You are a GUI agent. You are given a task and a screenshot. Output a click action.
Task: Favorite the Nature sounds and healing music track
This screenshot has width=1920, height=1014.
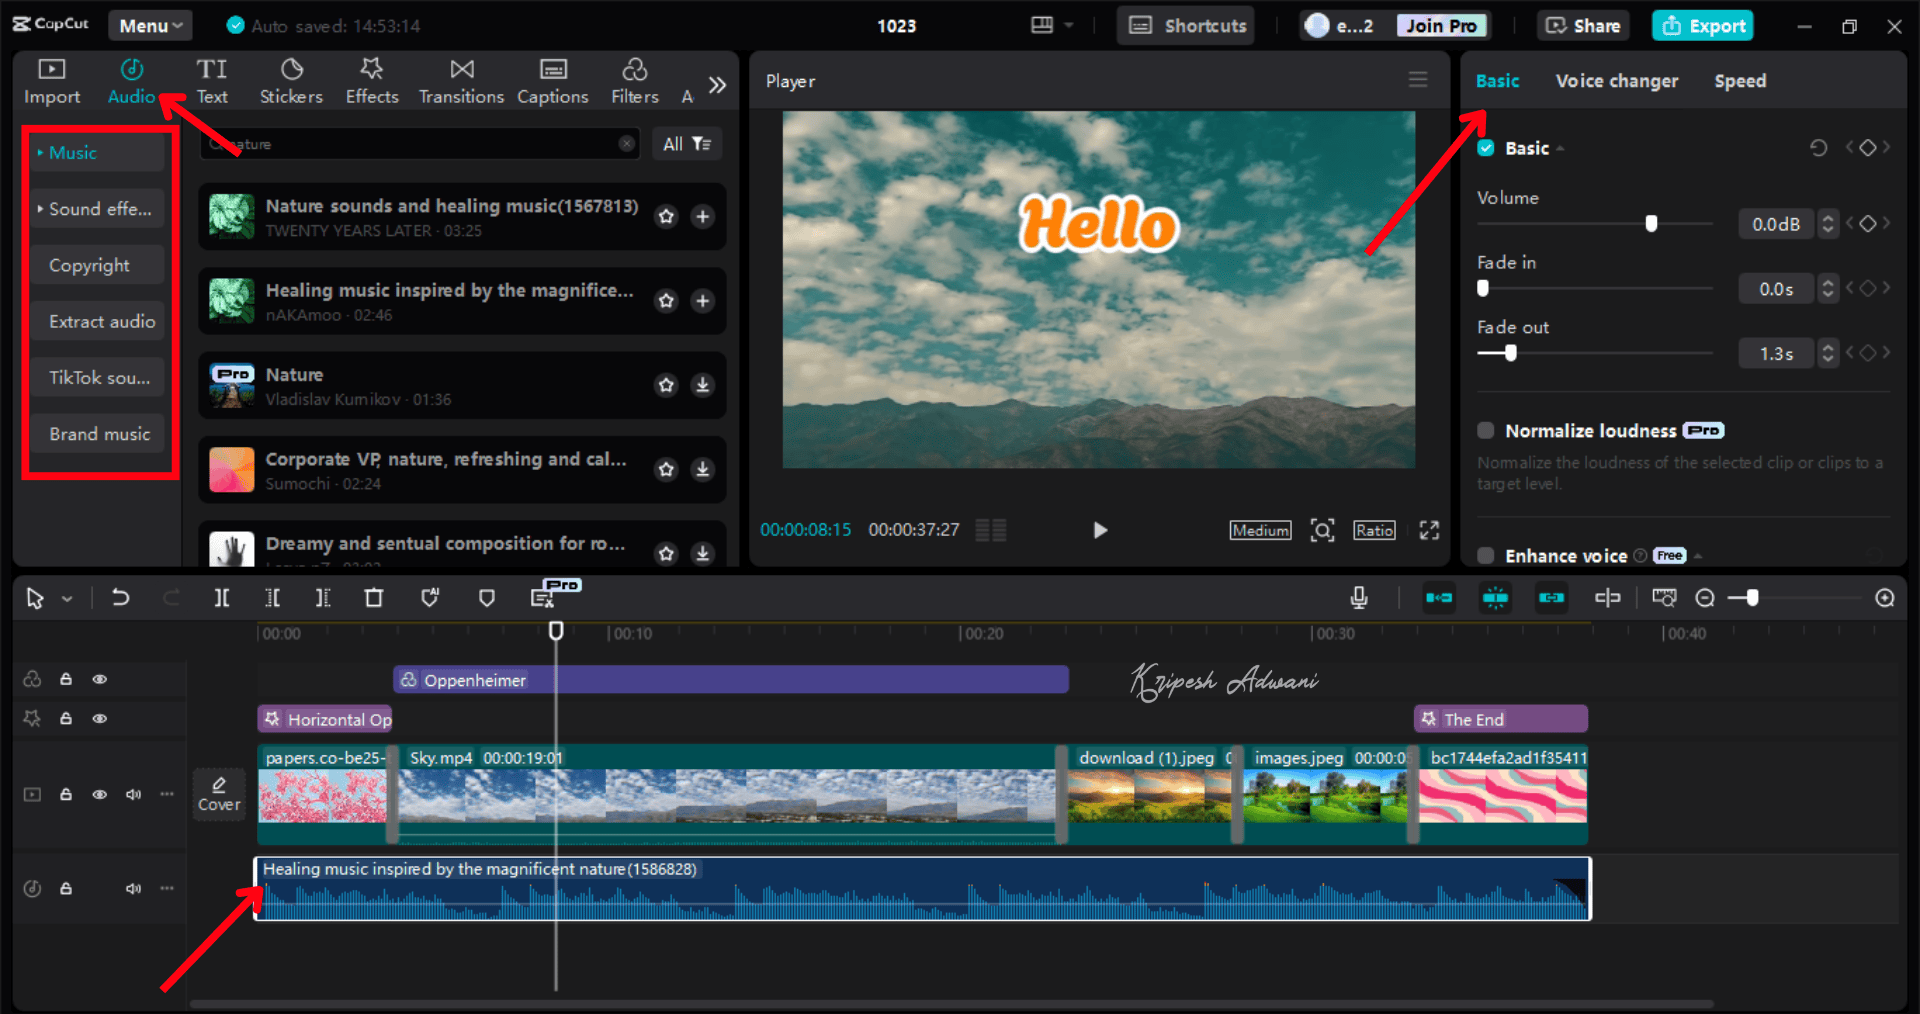pos(666,217)
